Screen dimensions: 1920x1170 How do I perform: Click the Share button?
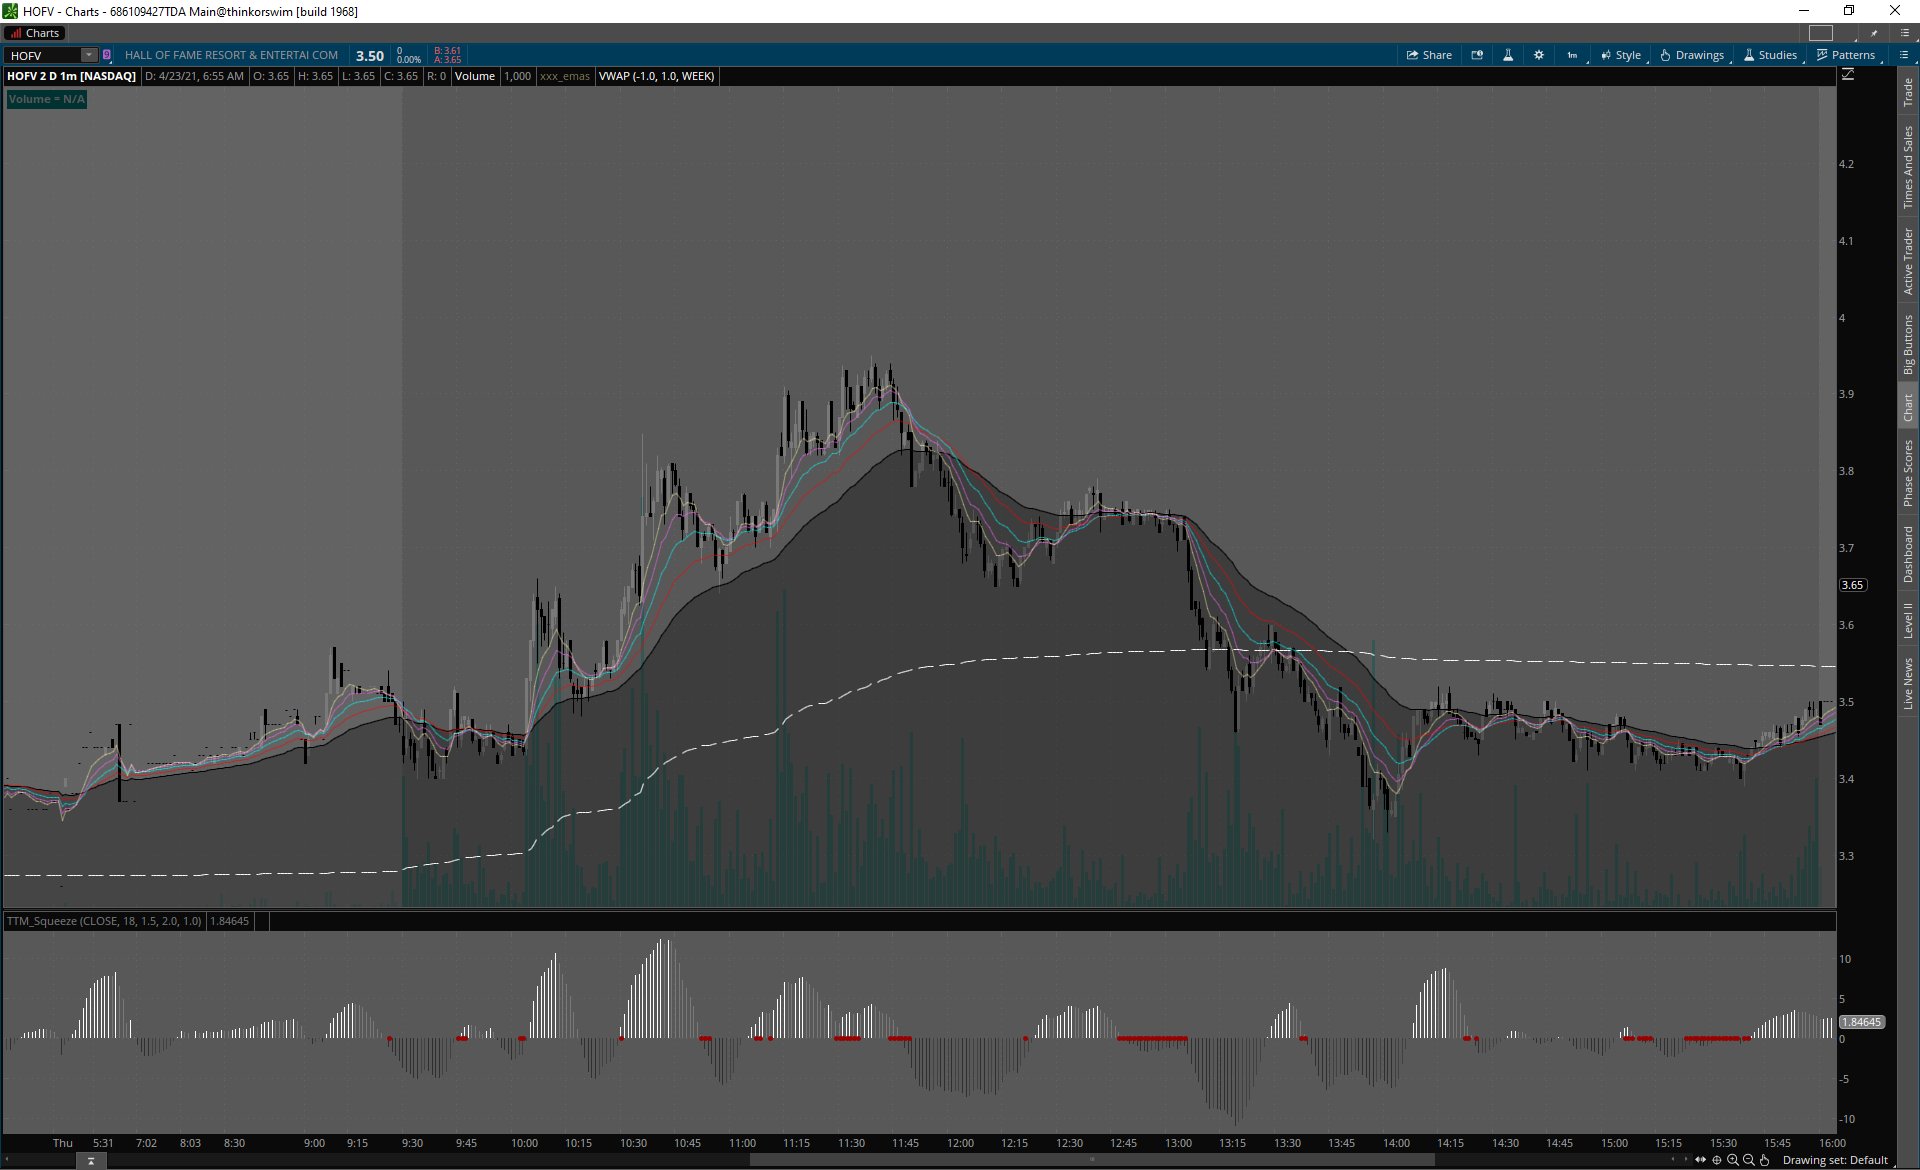click(x=1429, y=55)
